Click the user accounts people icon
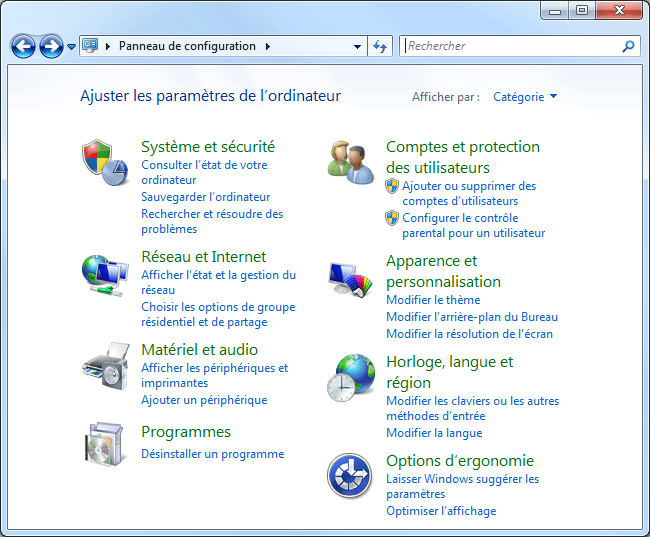 tap(350, 163)
